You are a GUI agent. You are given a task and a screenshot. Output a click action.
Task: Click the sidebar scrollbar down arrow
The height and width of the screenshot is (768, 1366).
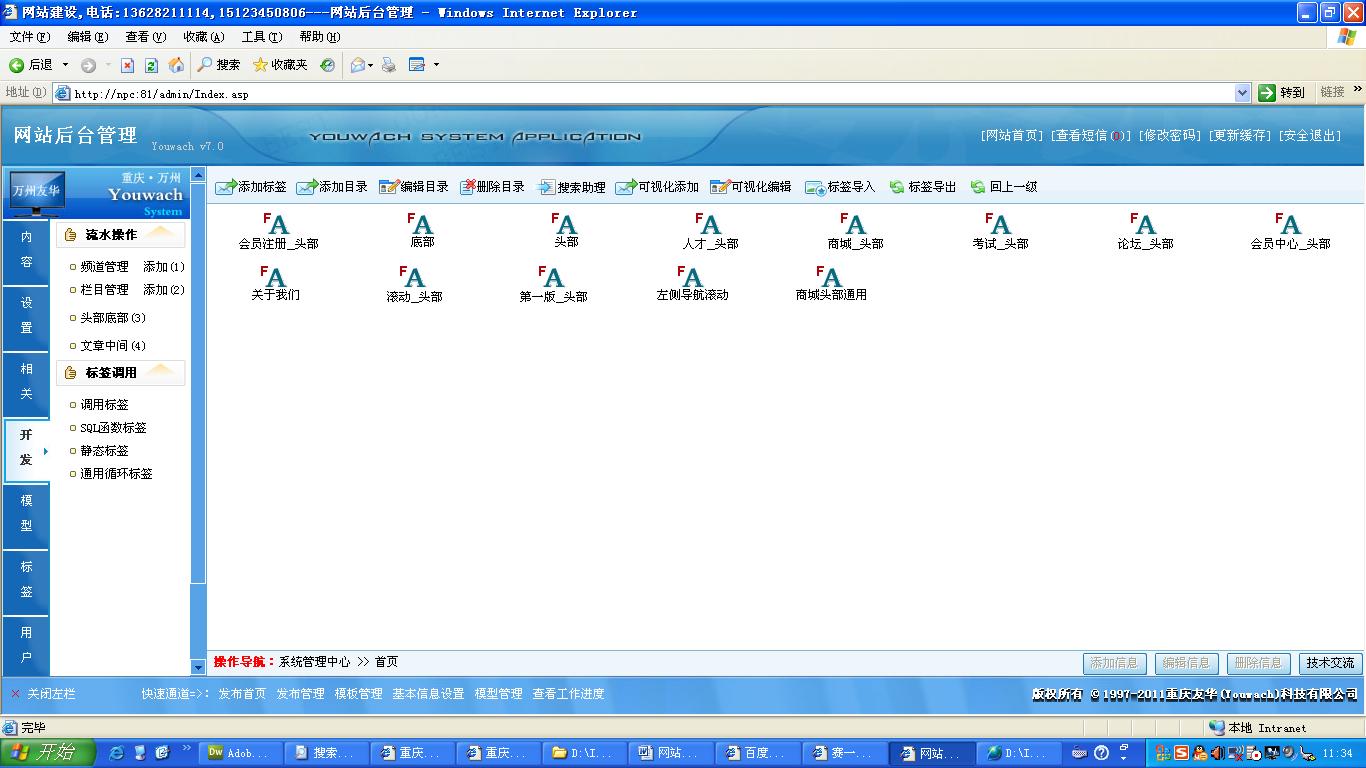point(198,667)
